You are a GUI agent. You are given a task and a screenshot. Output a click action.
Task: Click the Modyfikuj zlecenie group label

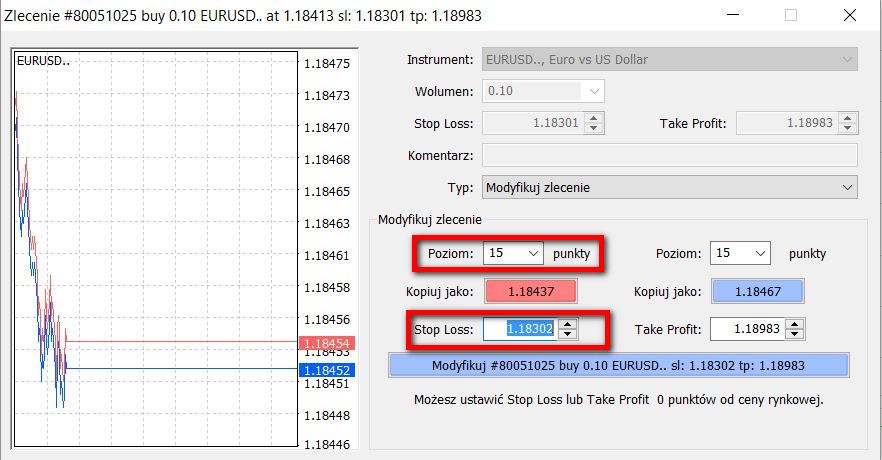click(x=430, y=219)
